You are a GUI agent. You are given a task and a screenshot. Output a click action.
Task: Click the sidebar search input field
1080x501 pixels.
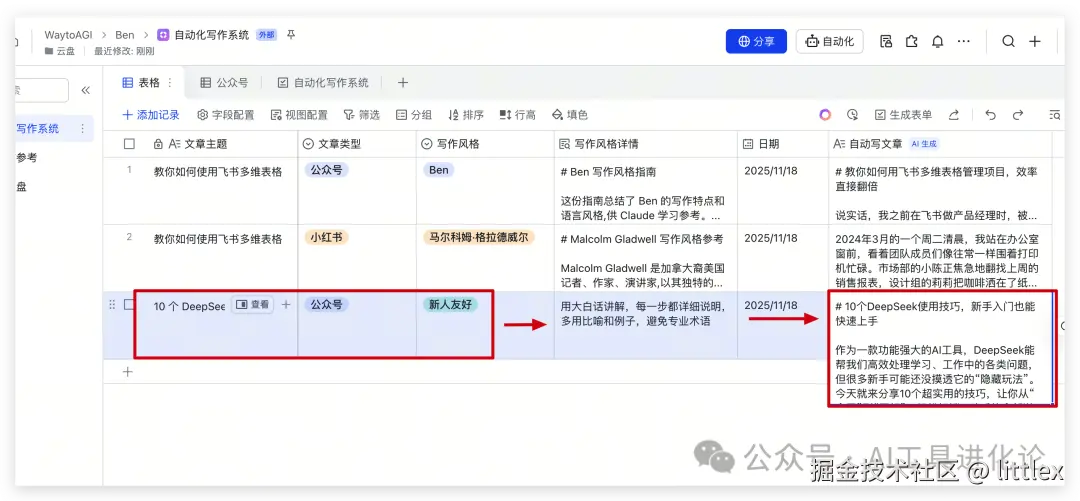(41, 90)
